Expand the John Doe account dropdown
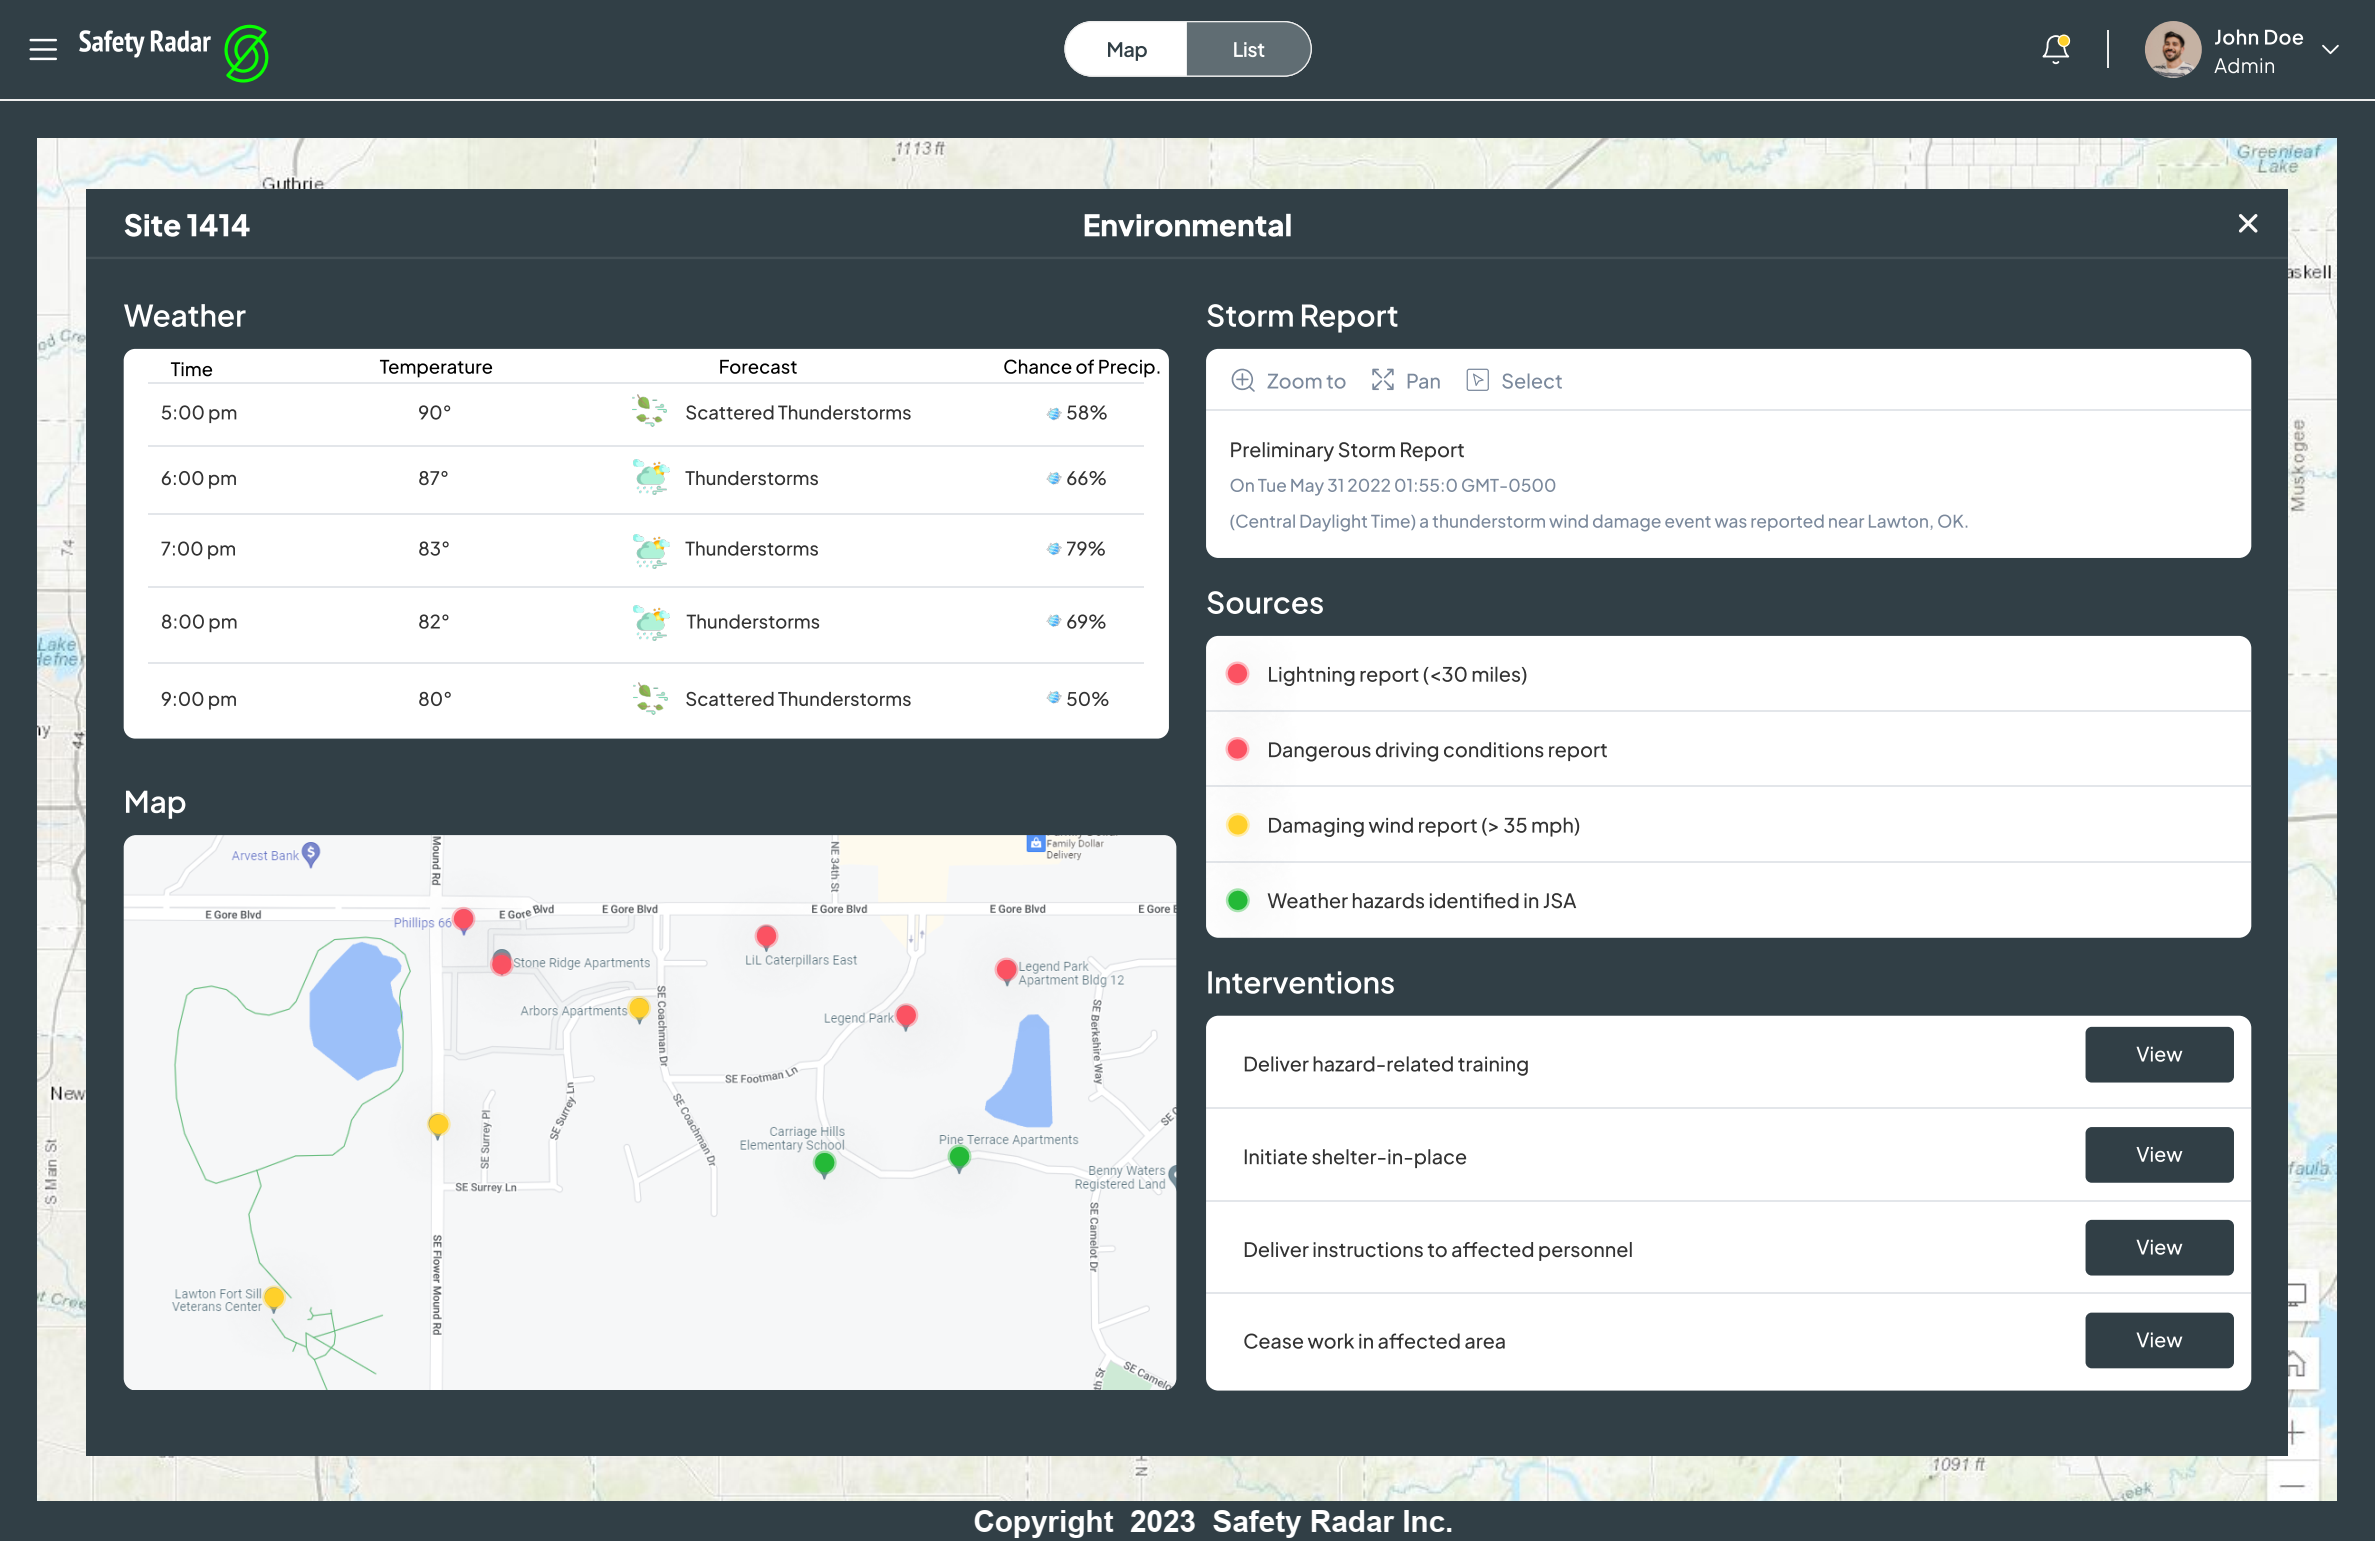 [2330, 50]
